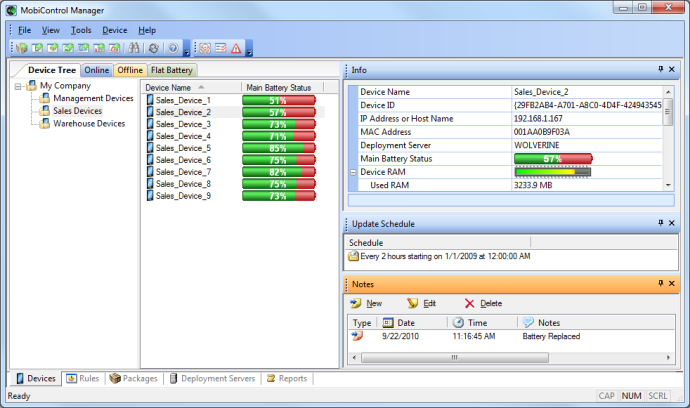The height and width of the screenshot is (408, 690).
Task: Open the Device menu
Action: (114, 30)
